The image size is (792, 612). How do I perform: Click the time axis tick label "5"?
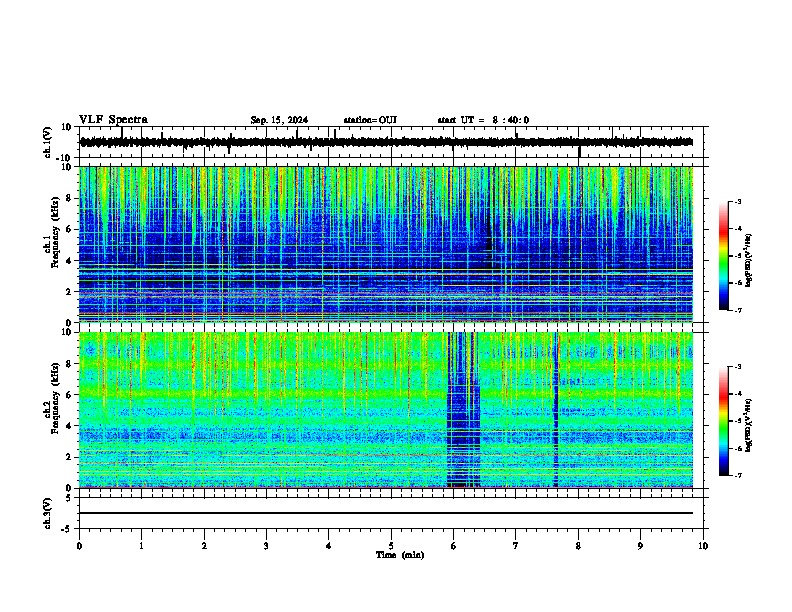point(391,546)
